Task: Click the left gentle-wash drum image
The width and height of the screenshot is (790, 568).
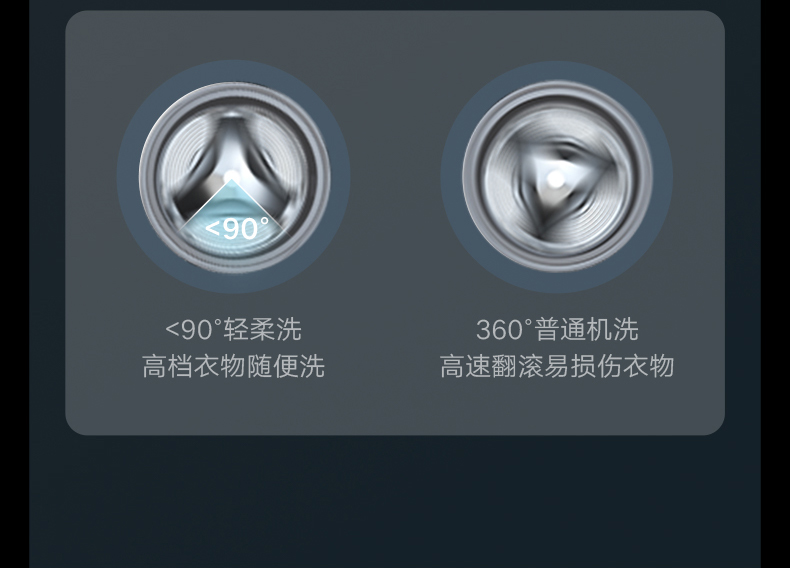Action: tap(234, 177)
